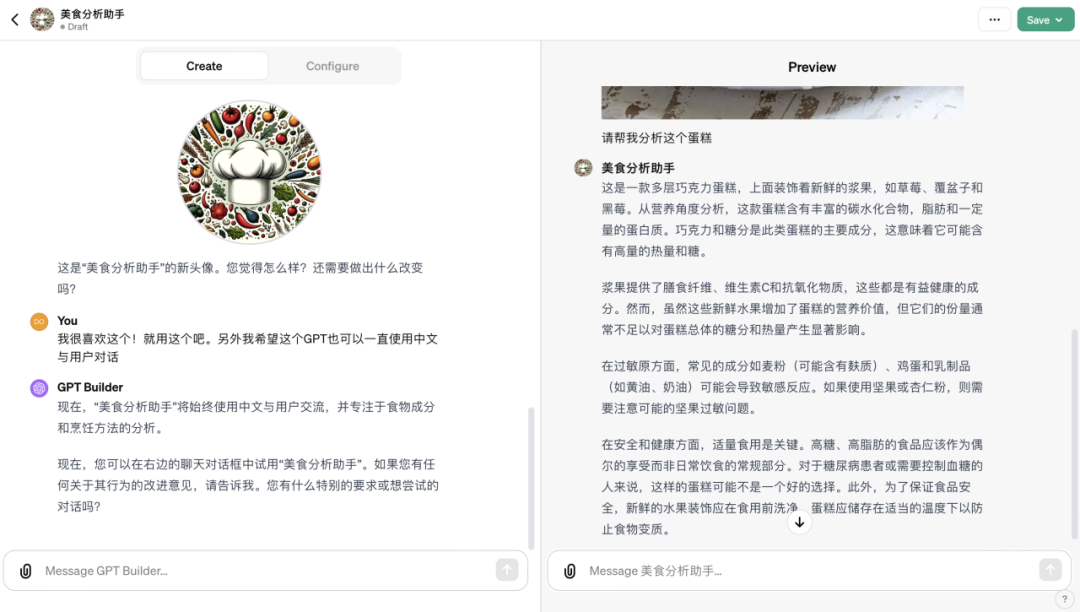Focus the Message 美食分析助手 input field
Viewport: 1080px width, 612px height.
(809, 571)
